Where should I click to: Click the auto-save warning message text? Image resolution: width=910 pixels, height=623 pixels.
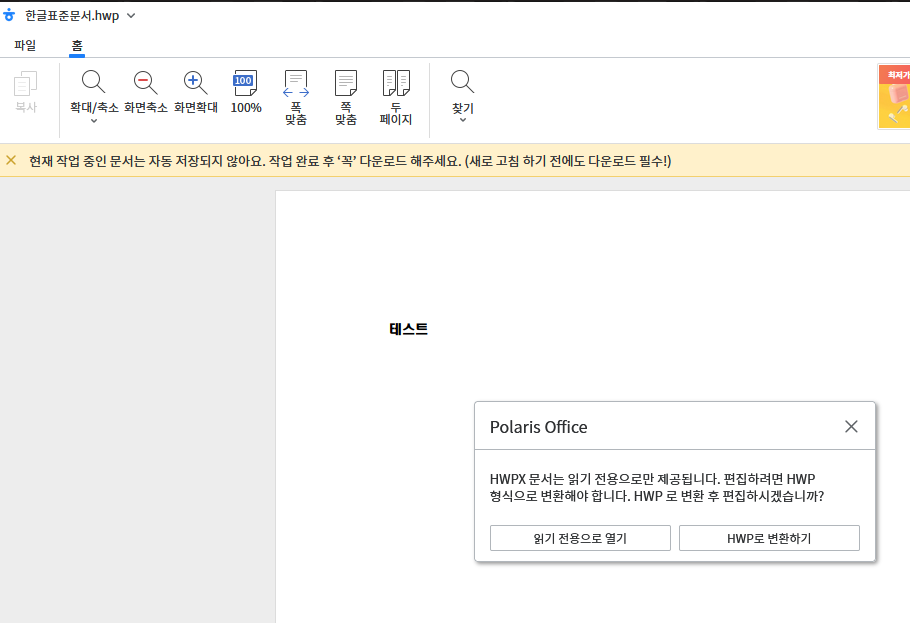tap(350, 161)
